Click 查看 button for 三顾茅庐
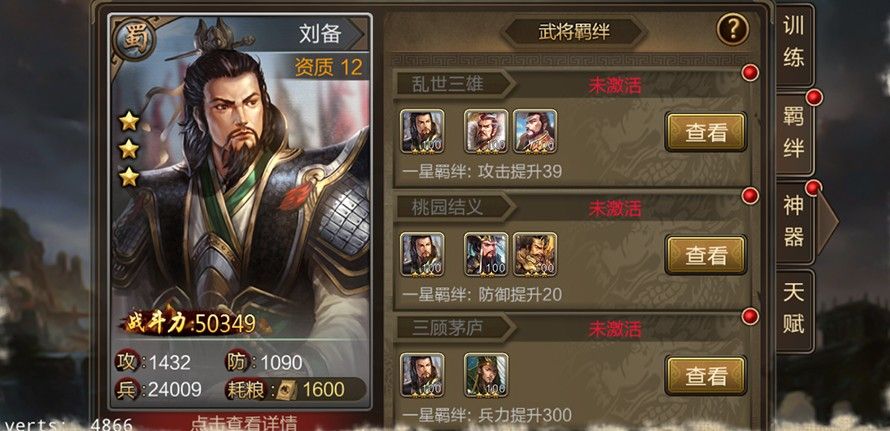This screenshot has width=890, height=431. coord(706,376)
